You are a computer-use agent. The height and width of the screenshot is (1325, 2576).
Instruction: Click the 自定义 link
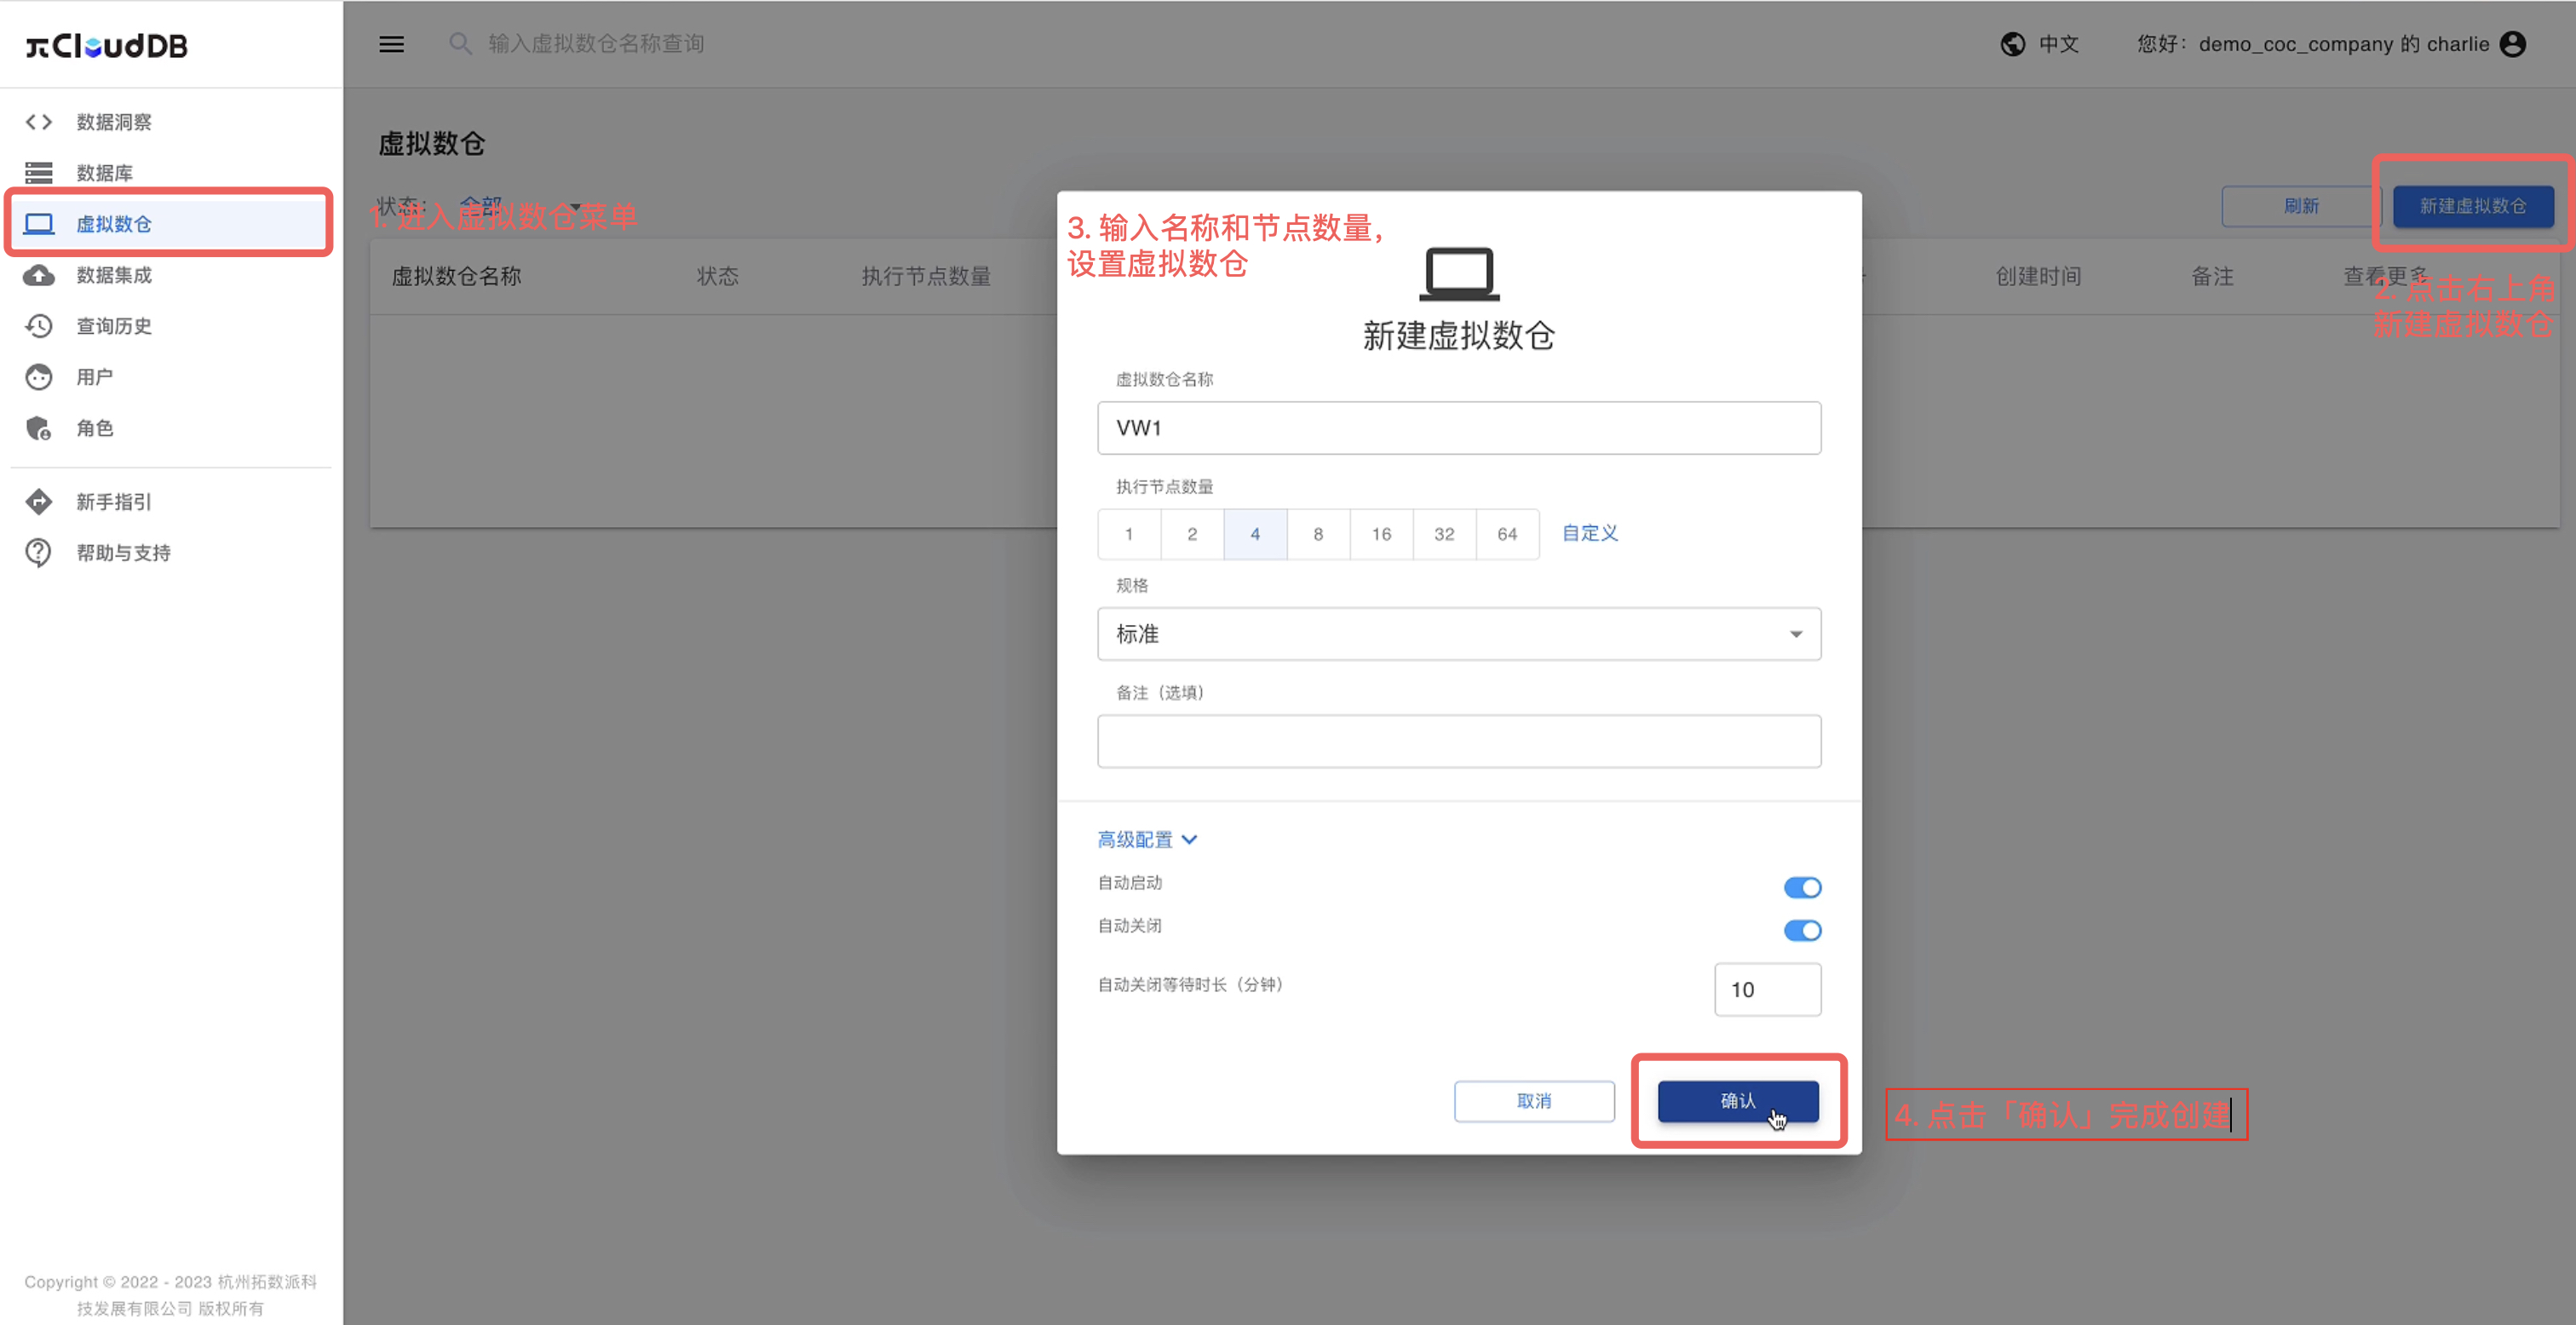pyautogui.click(x=1590, y=534)
